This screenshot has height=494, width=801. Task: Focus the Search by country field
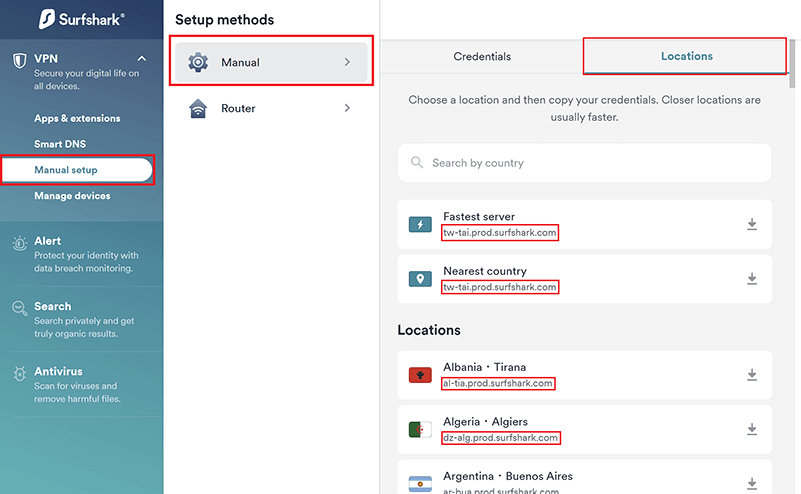(584, 163)
